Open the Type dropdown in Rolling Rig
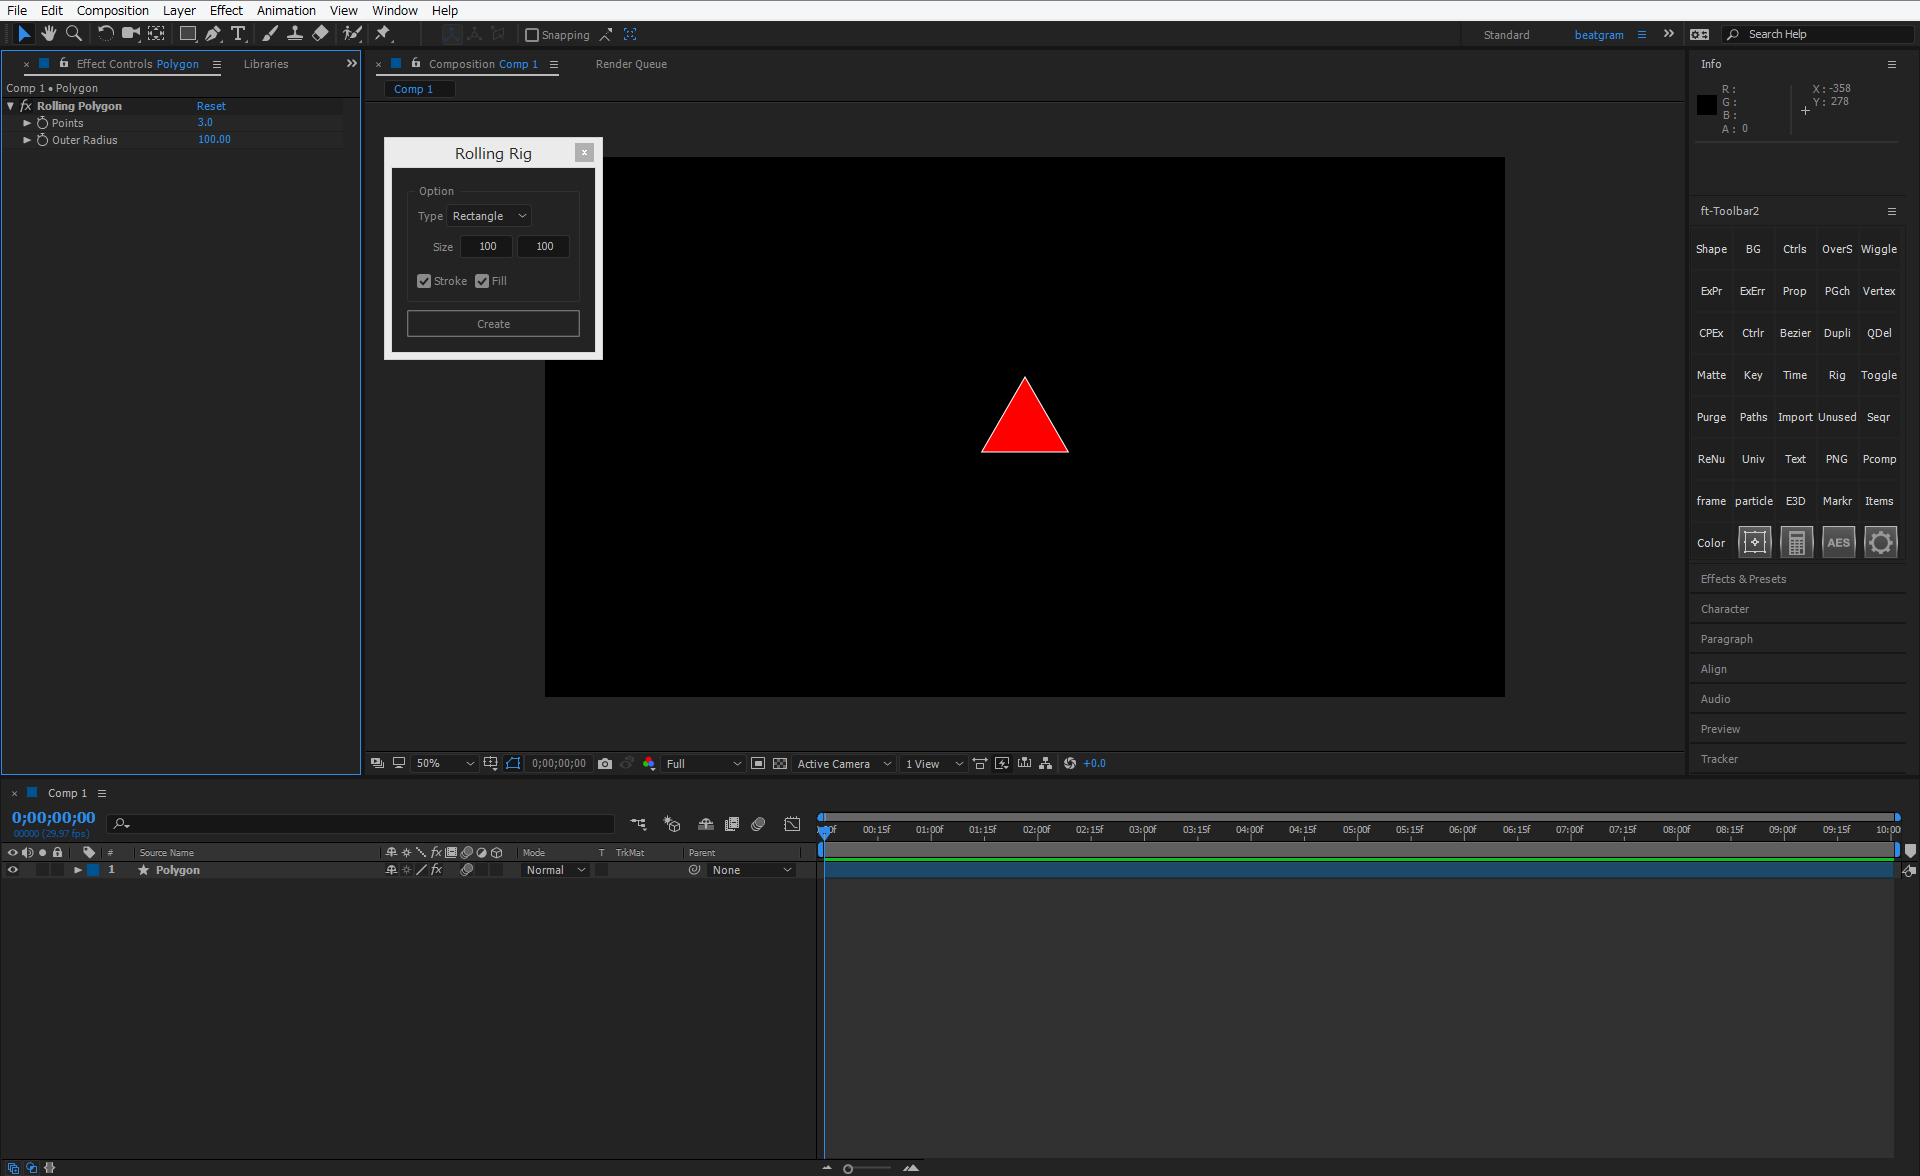Image resolution: width=1920 pixels, height=1176 pixels. coord(488,215)
